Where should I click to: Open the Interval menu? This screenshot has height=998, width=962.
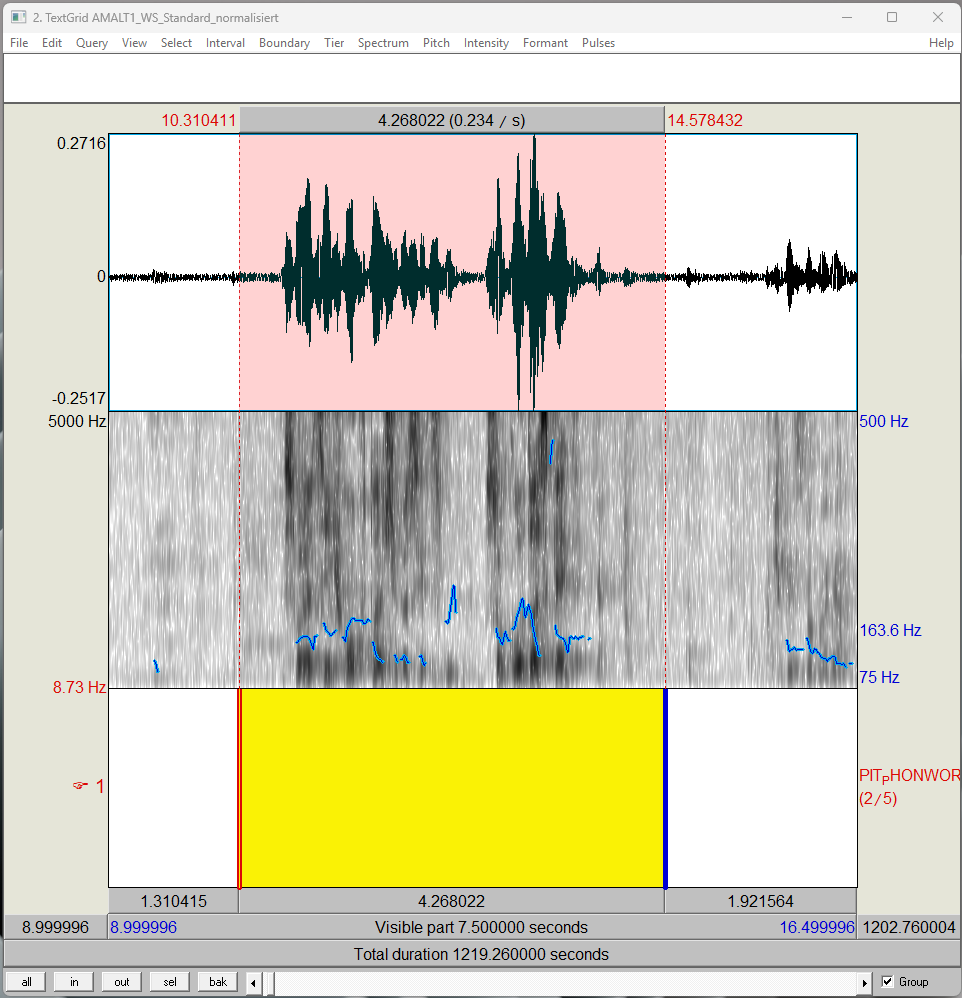225,43
